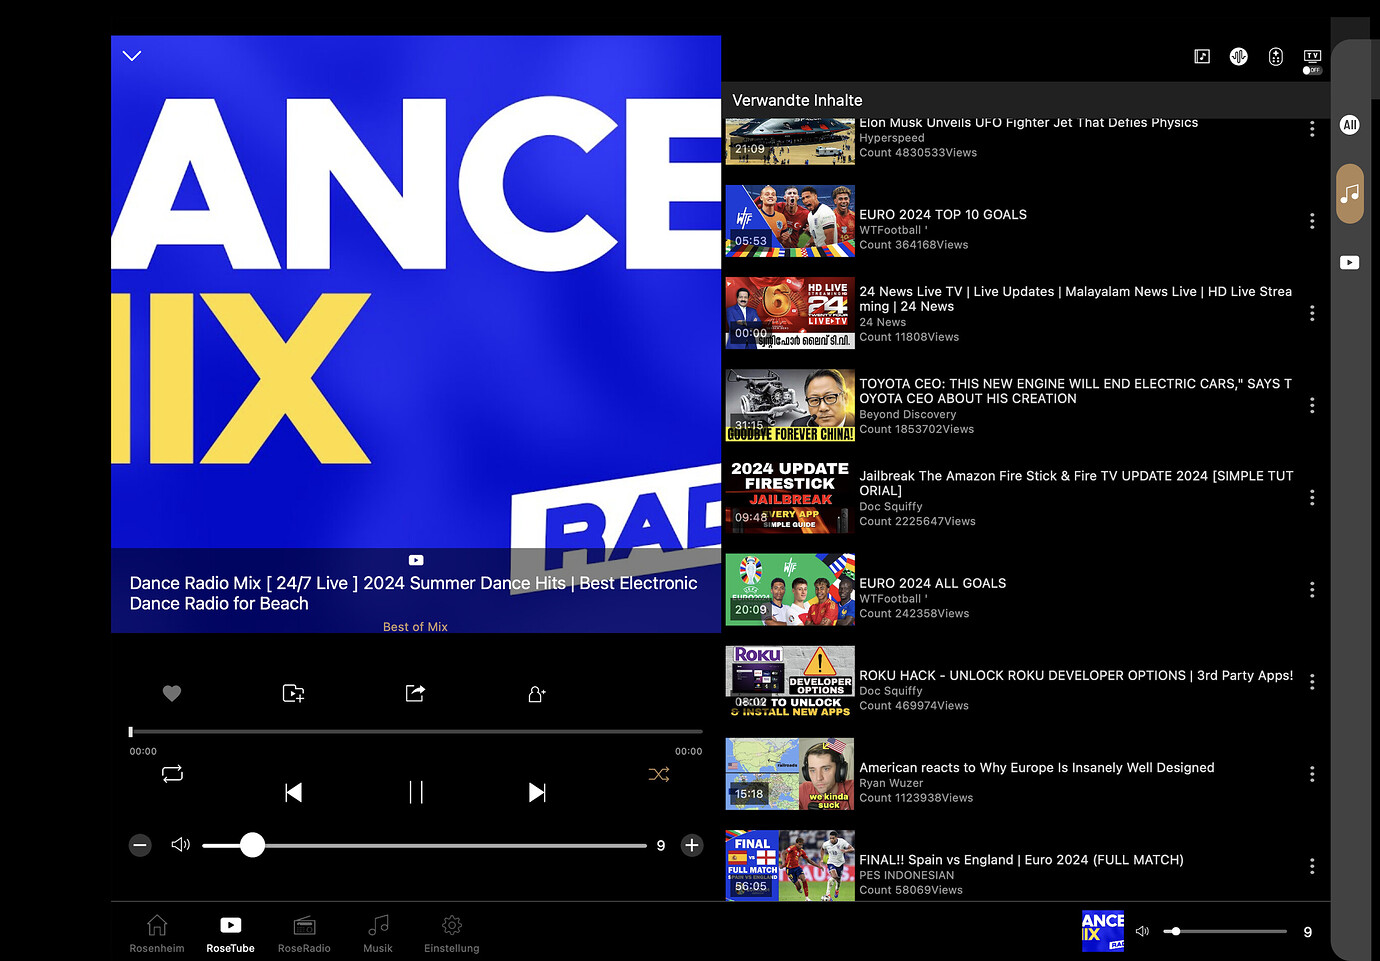This screenshot has height=961, width=1380.
Task: Play the Roku developer options thumbnail
Action: point(790,682)
